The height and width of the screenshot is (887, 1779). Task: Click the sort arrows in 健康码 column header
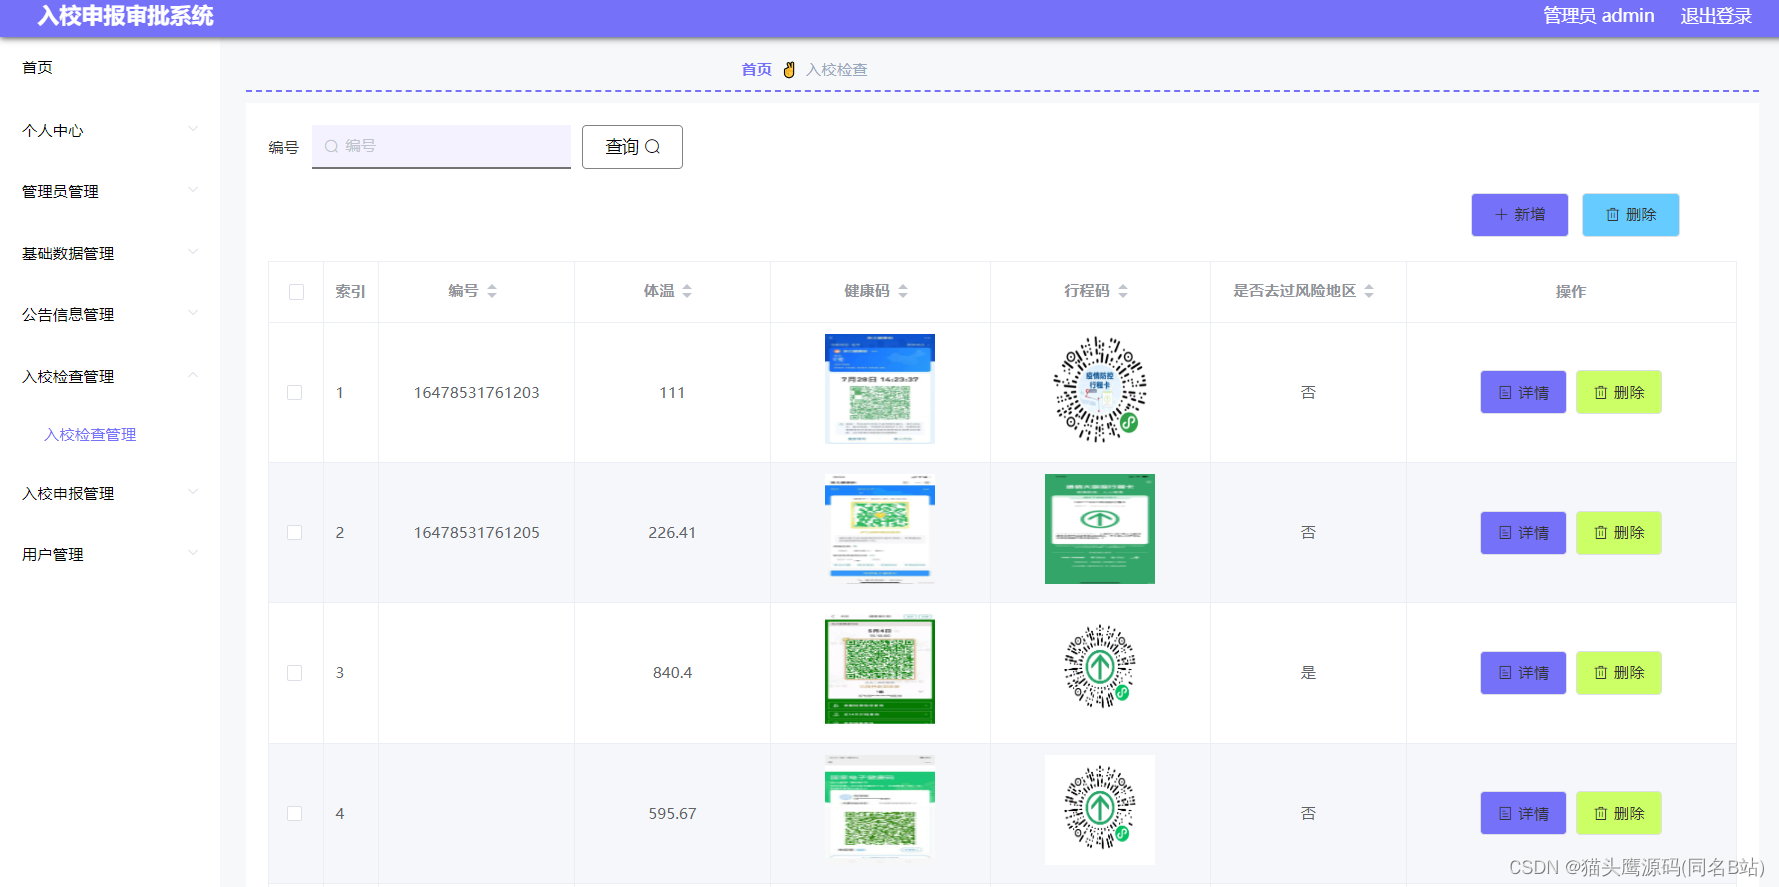pyautogui.click(x=903, y=291)
